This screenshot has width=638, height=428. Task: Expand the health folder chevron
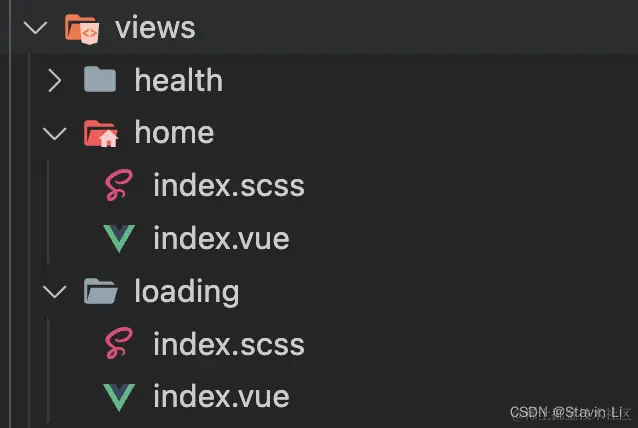(55, 80)
